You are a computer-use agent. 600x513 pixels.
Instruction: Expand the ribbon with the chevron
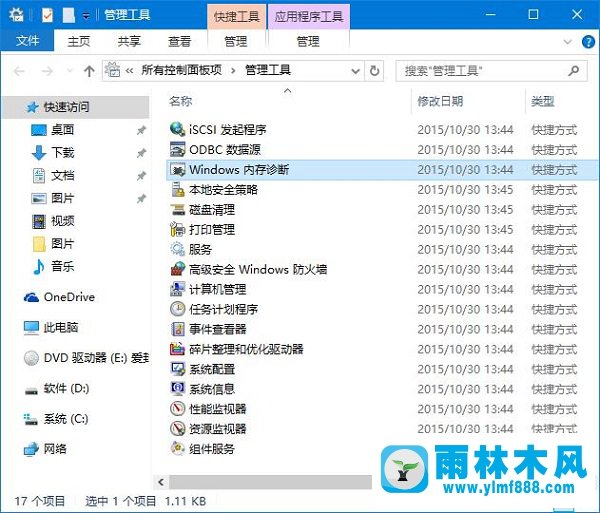pyautogui.click(x=567, y=41)
